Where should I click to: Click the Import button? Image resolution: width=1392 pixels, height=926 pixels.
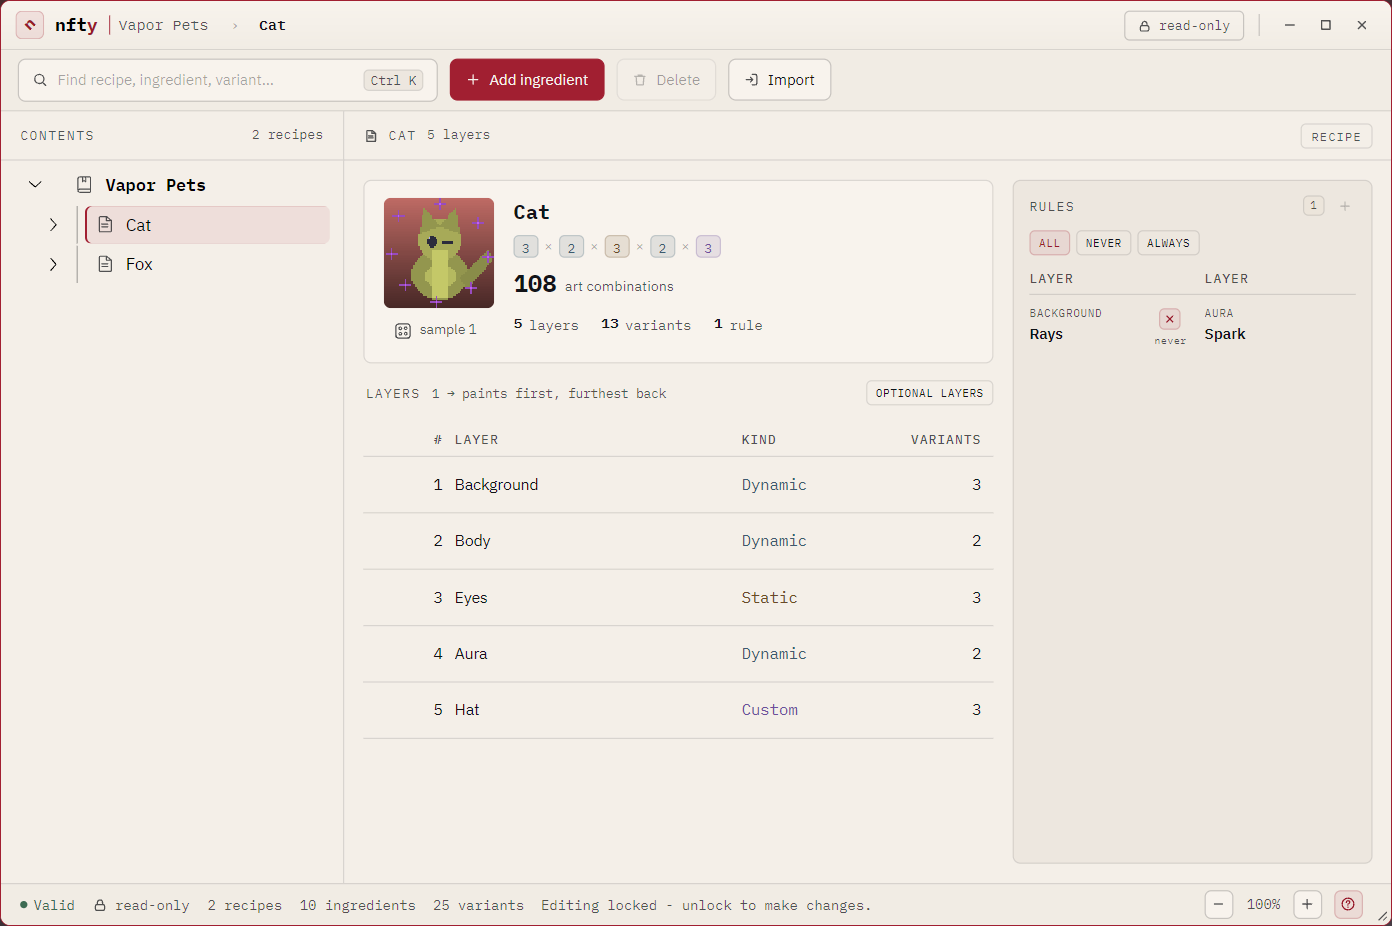779,80
